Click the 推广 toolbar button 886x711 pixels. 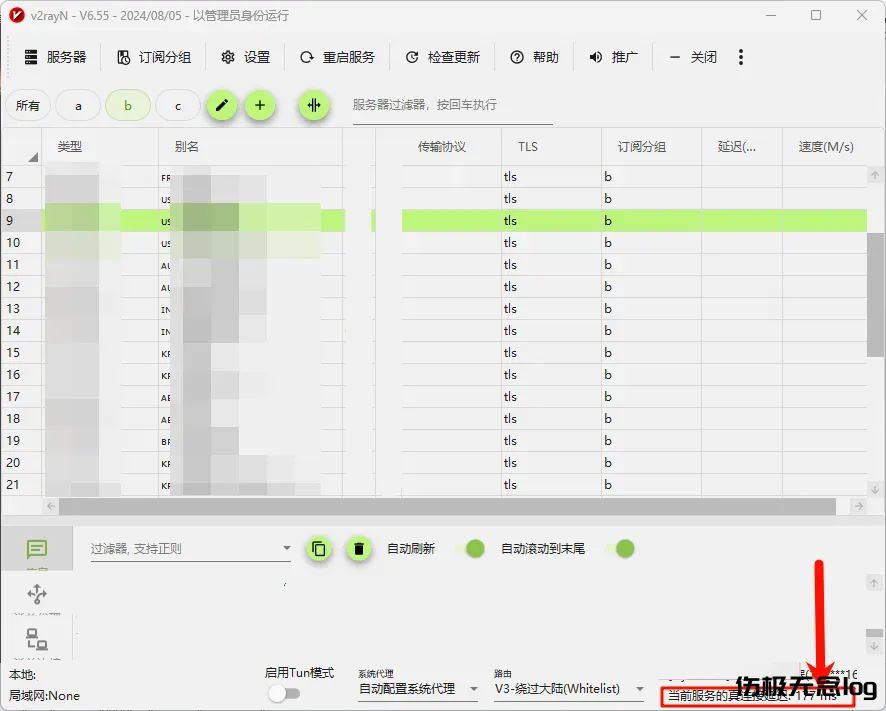point(613,57)
